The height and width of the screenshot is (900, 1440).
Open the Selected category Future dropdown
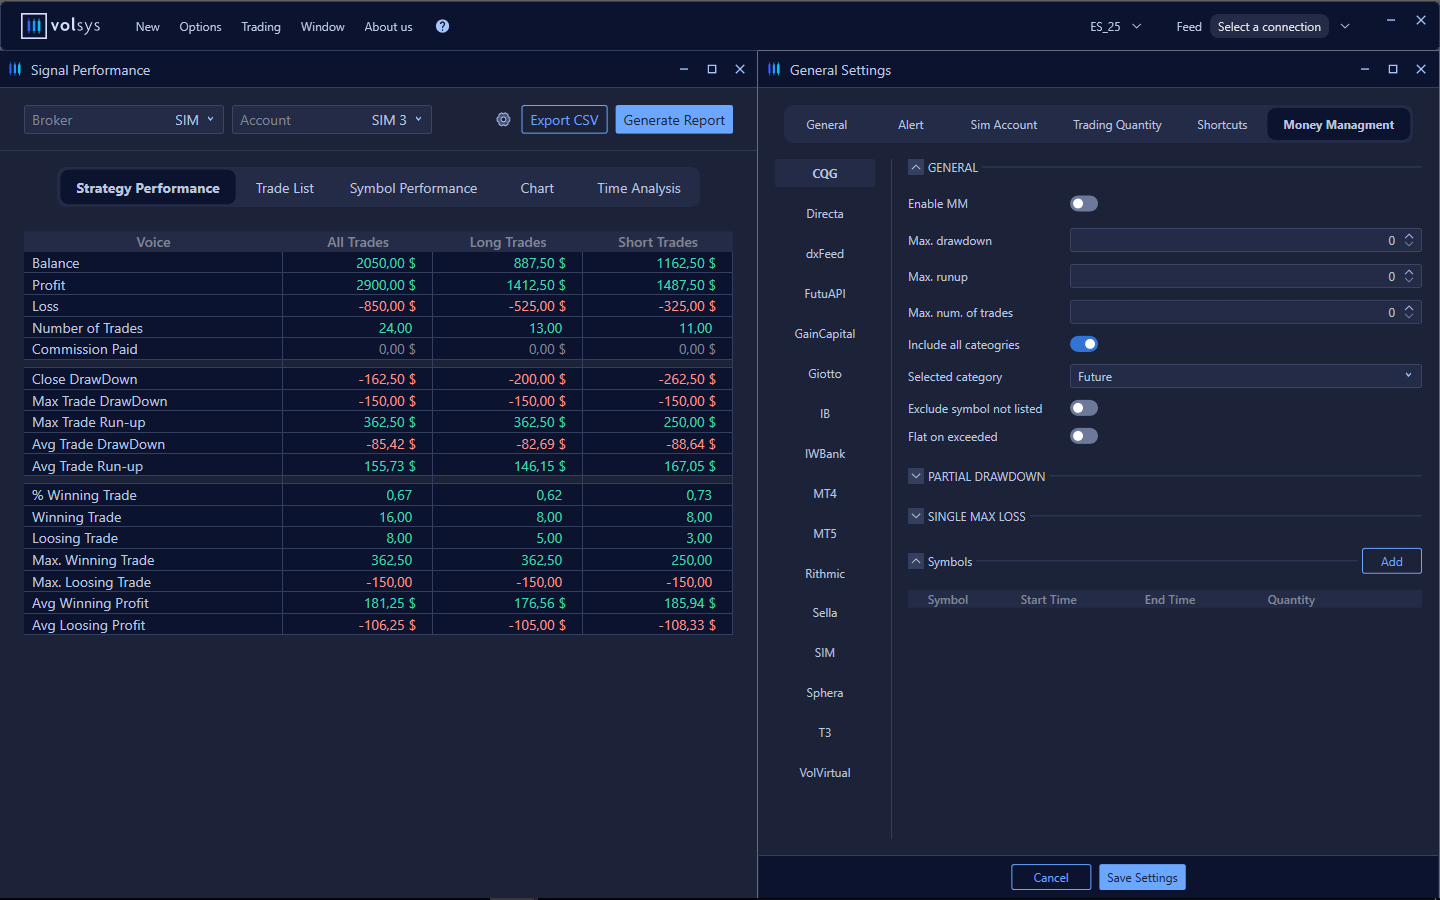pos(1244,377)
